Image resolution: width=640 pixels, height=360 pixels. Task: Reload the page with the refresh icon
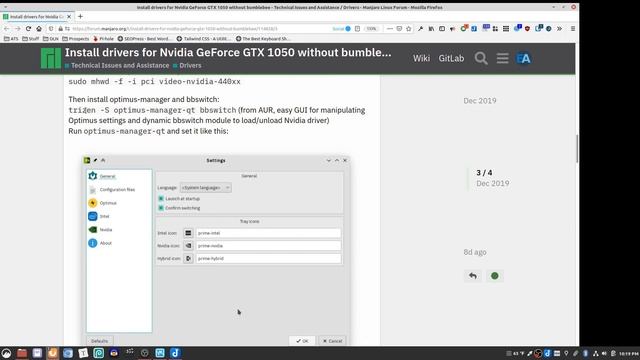pos(28,29)
